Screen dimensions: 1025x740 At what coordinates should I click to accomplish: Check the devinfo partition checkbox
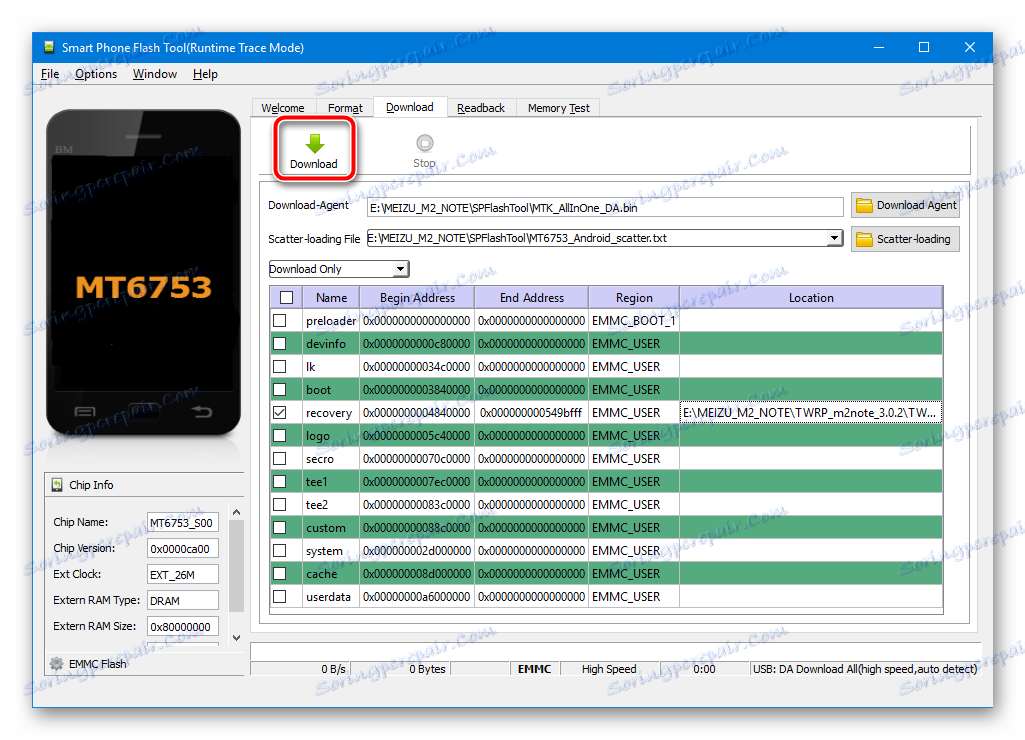pyautogui.click(x=280, y=343)
